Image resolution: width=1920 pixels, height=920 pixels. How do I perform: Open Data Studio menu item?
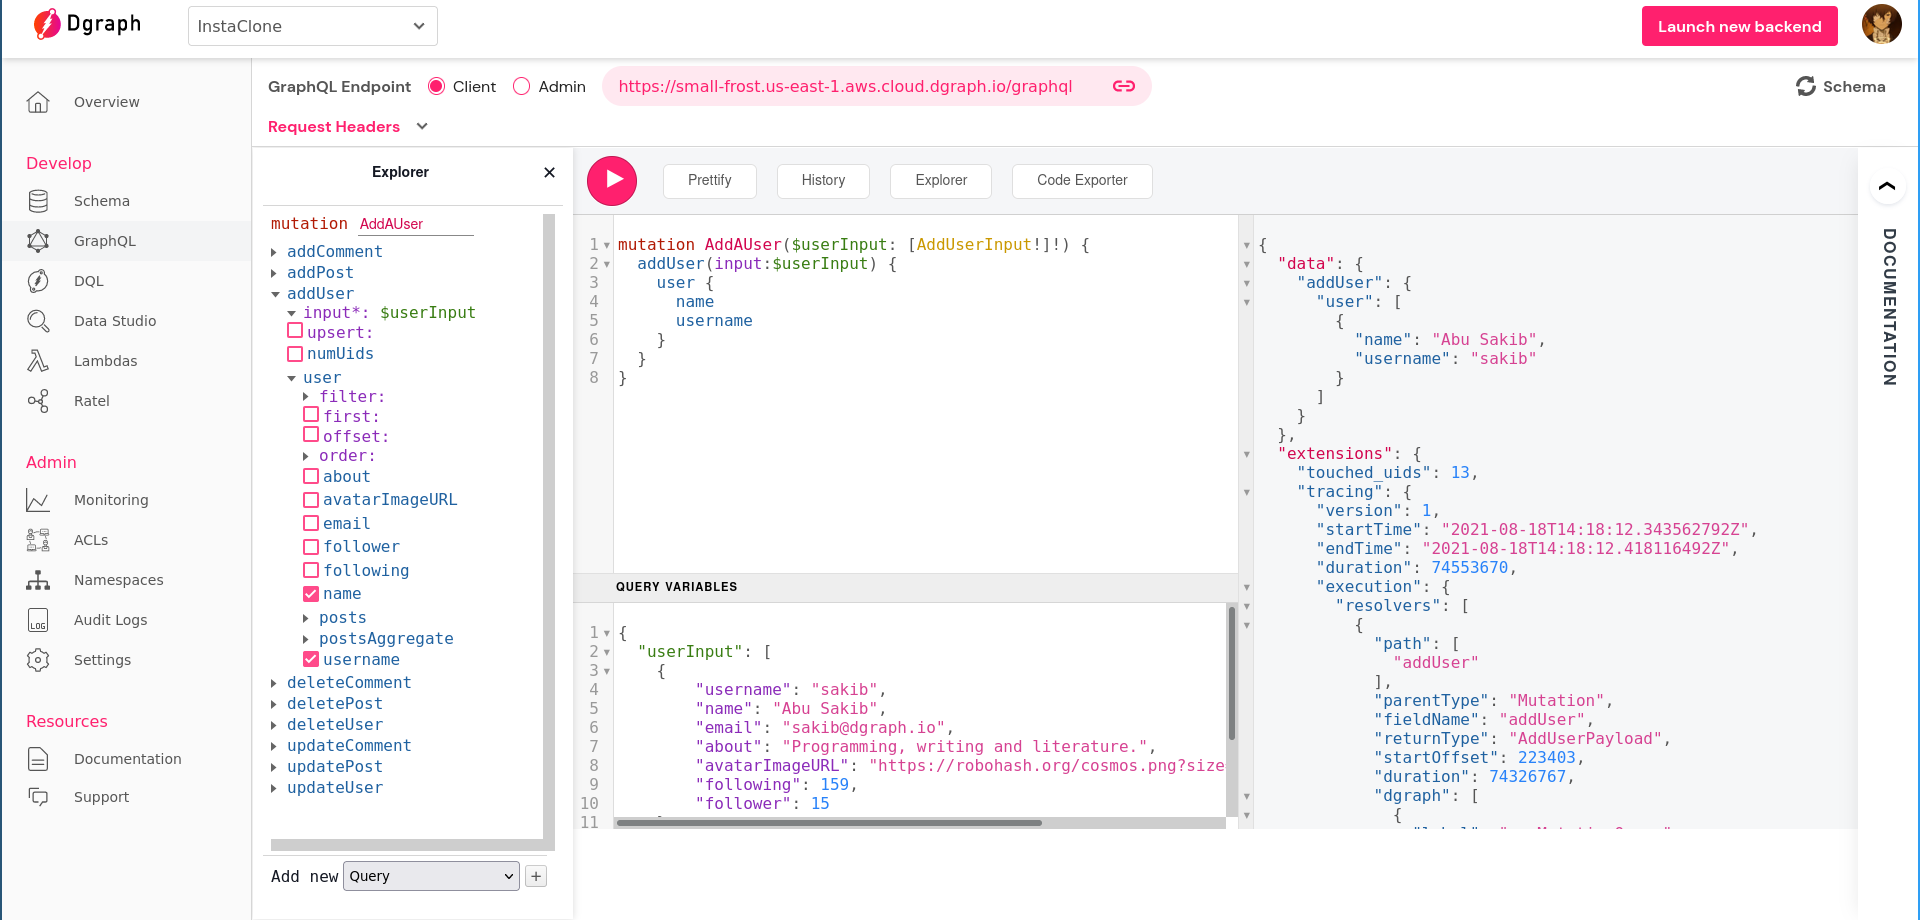[115, 321]
